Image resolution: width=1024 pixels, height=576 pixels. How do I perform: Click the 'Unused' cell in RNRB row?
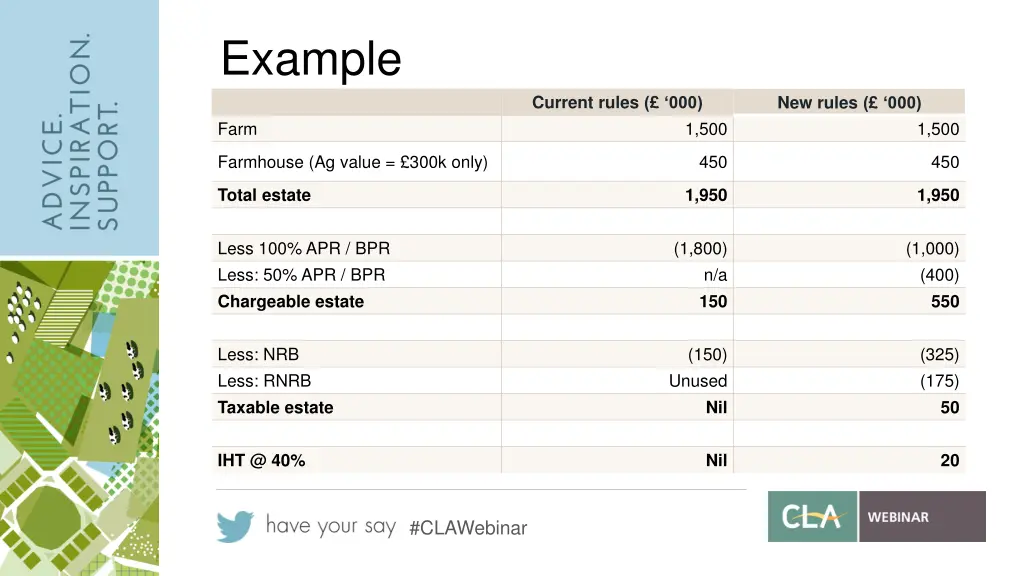(697, 381)
